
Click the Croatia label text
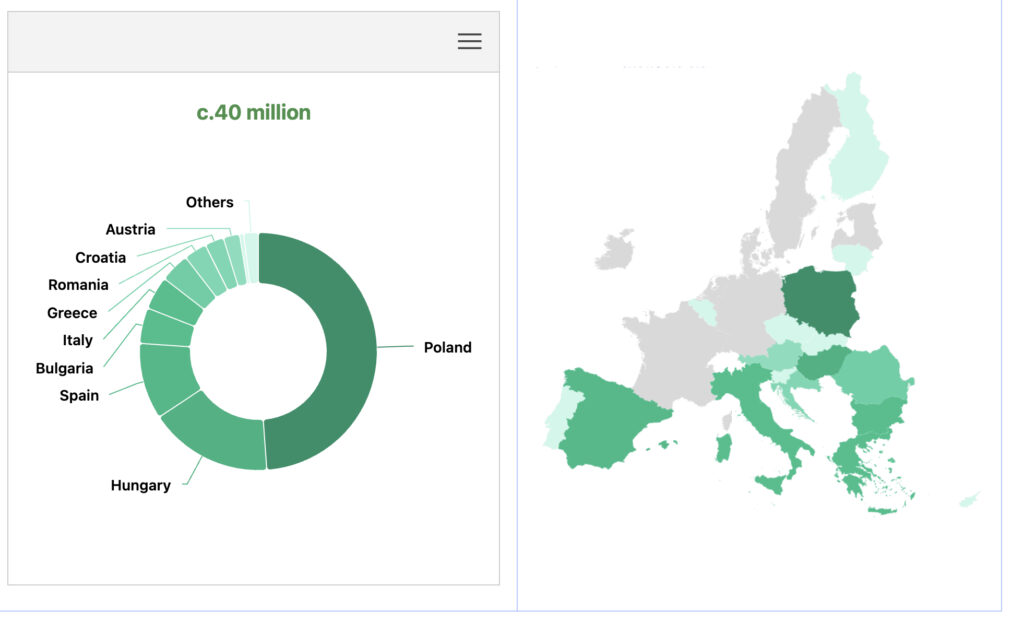pyautogui.click(x=100, y=258)
